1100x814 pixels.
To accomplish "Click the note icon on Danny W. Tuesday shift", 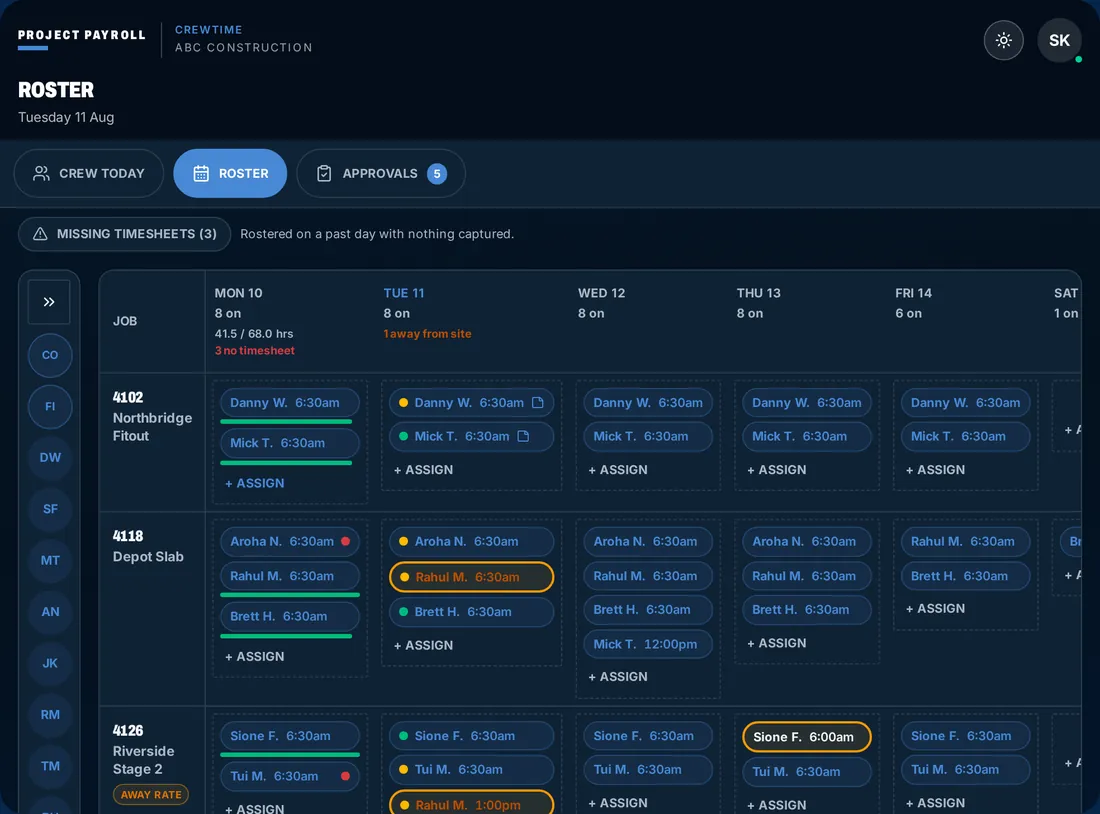I will [x=538, y=403].
